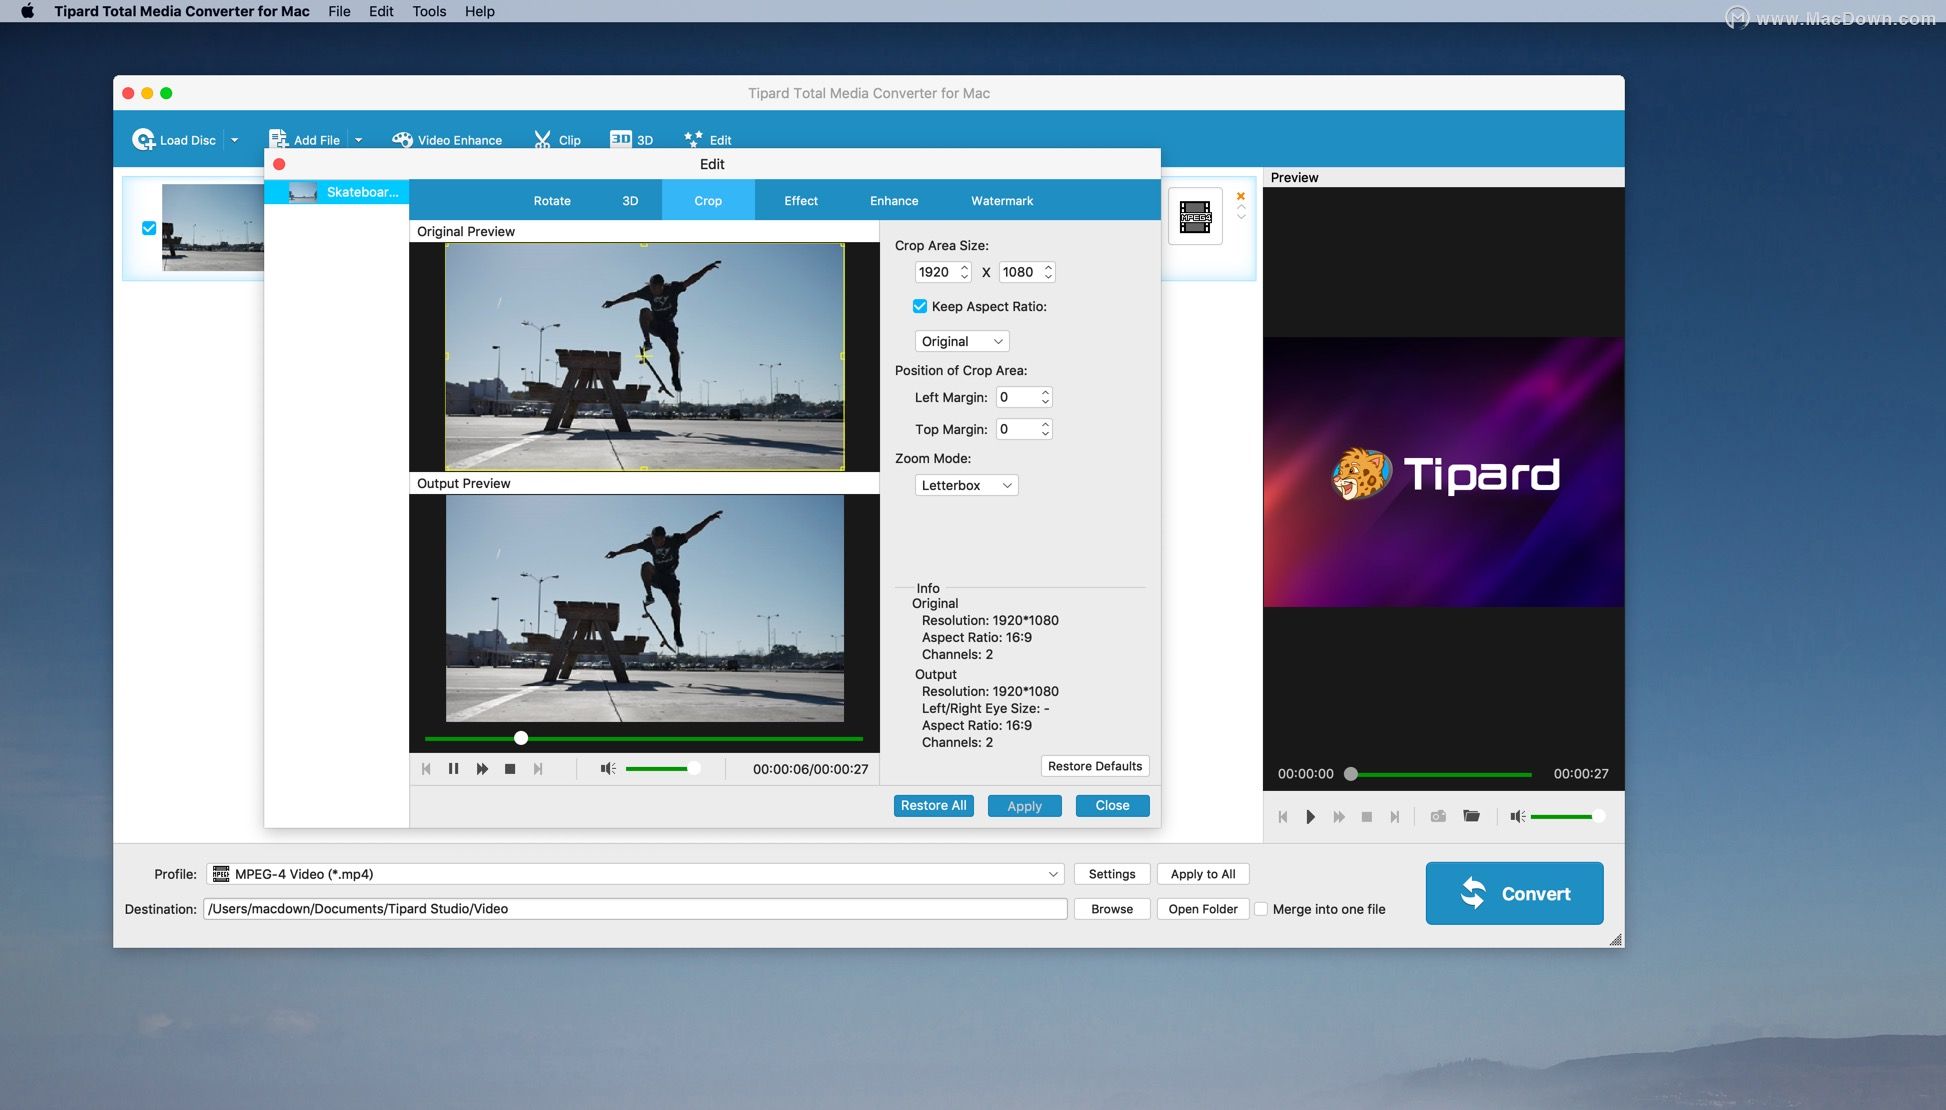1946x1110 pixels.
Task: Deselect the skateboard video checkbox
Action: 149,227
